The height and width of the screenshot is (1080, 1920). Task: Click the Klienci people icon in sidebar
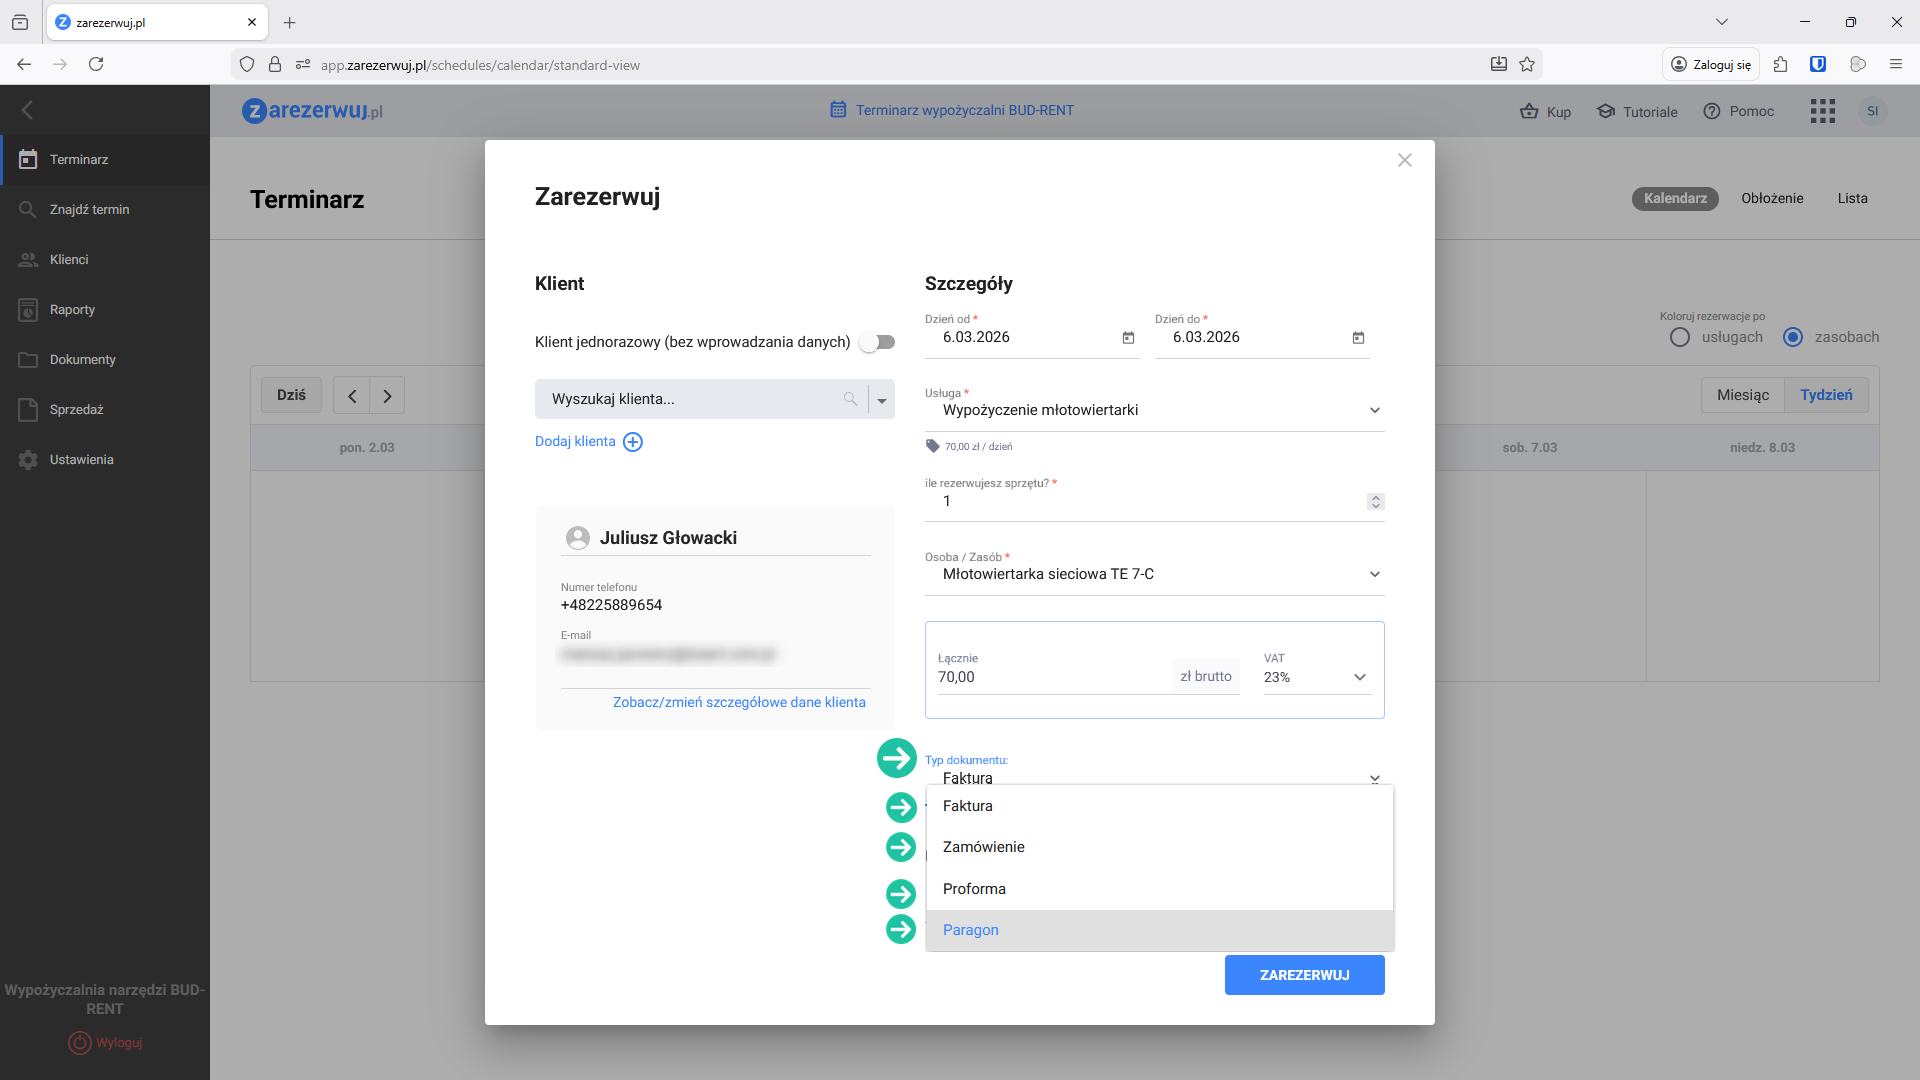(x=28, y=260)
